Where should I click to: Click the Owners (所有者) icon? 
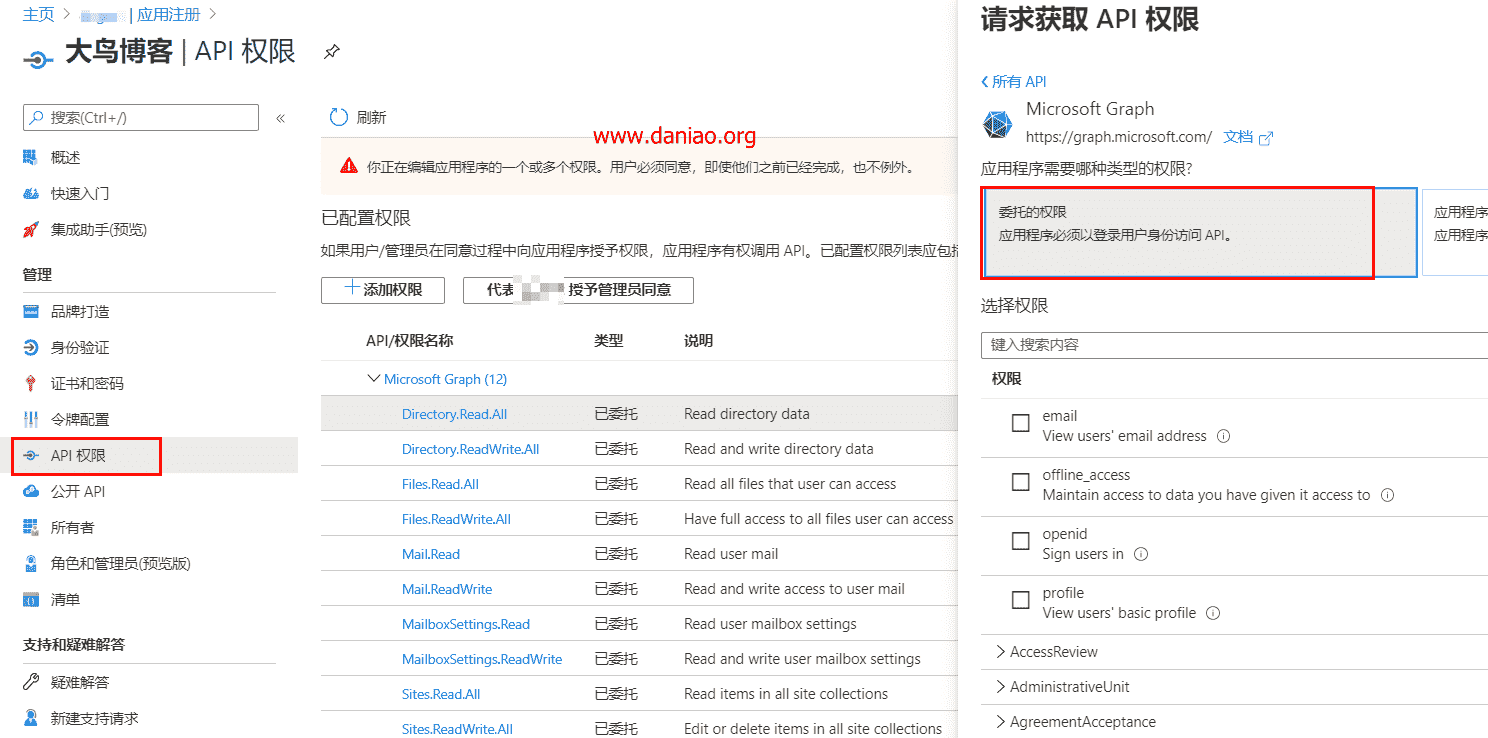coord(31,527)
